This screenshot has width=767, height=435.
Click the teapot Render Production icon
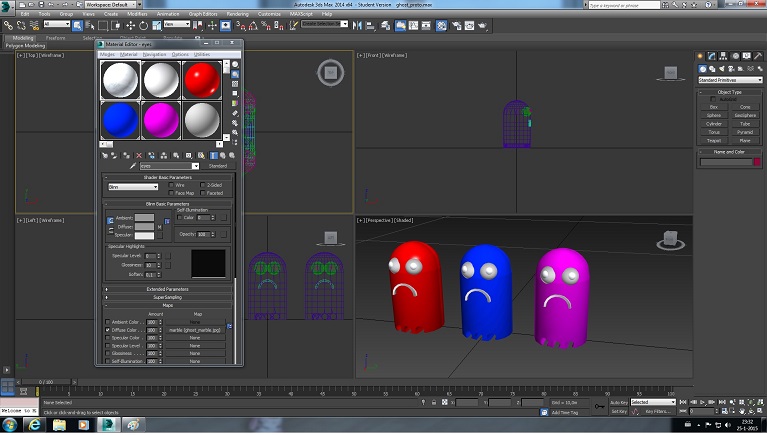[482, 25]
